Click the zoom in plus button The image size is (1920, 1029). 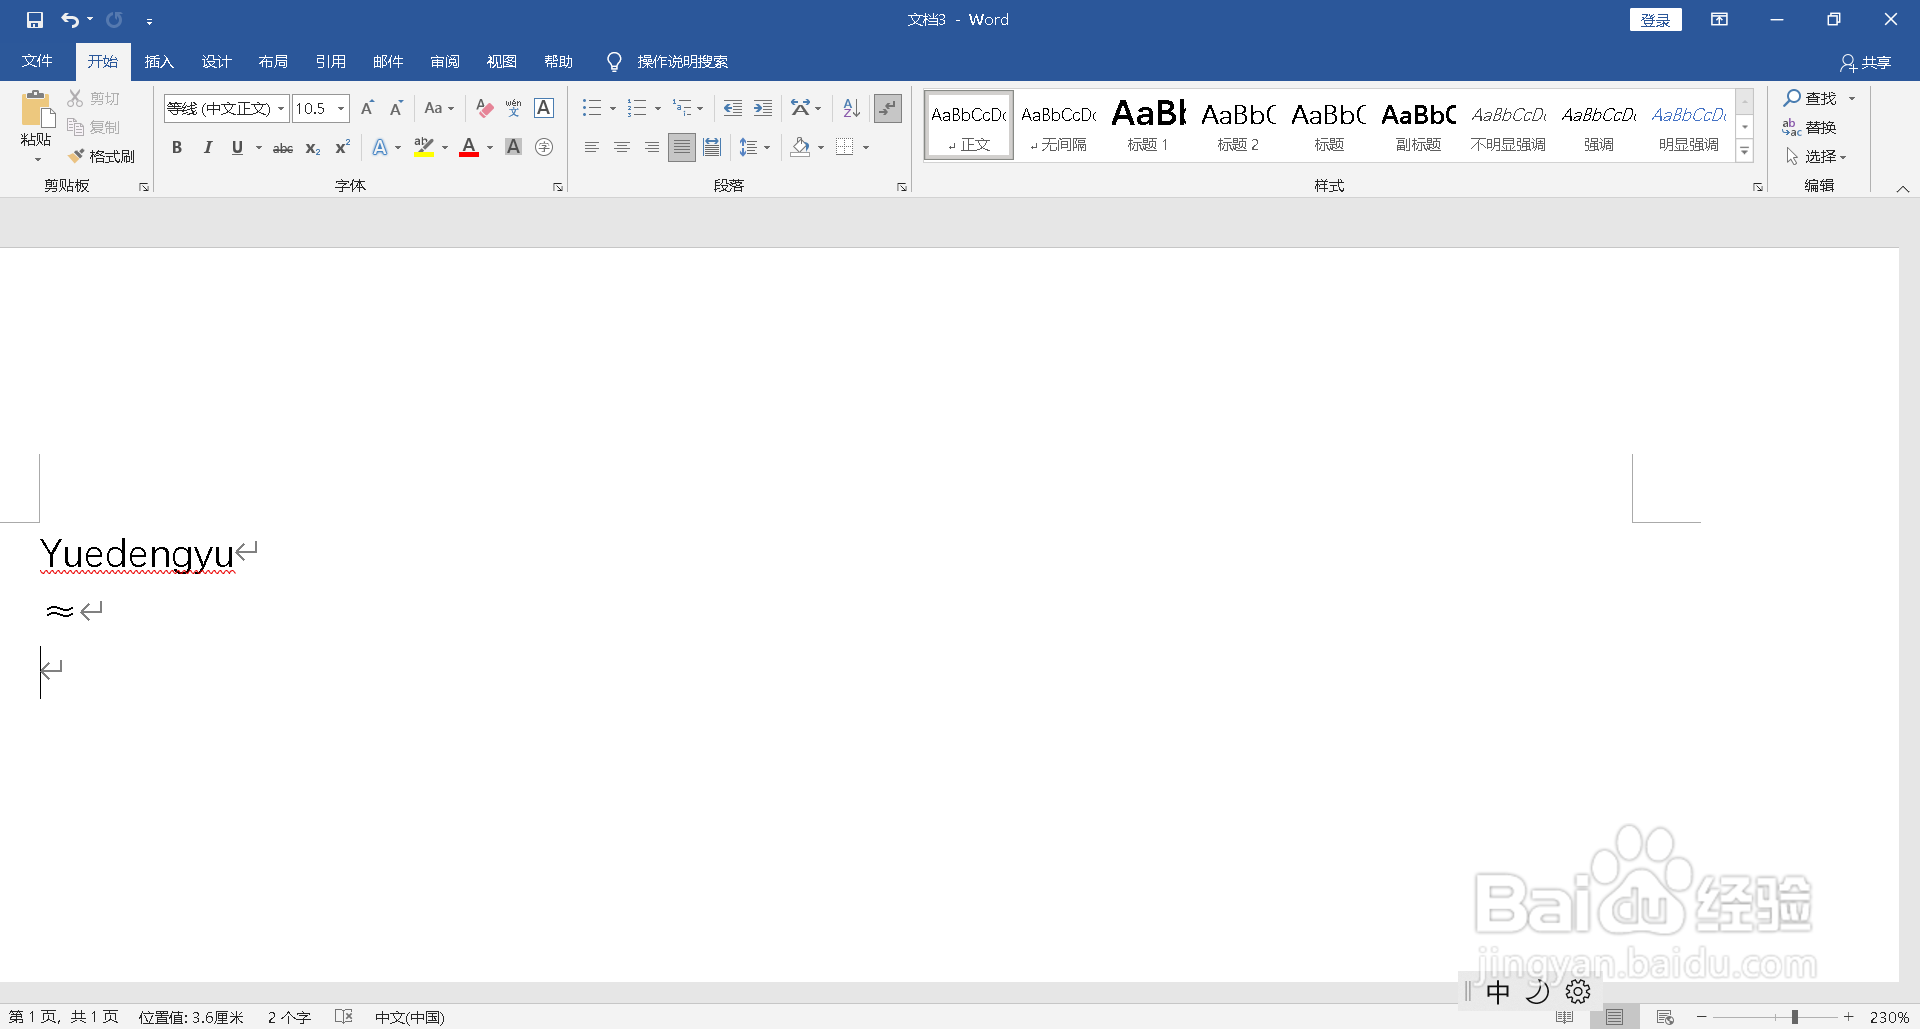[x=1849, y=1017]
